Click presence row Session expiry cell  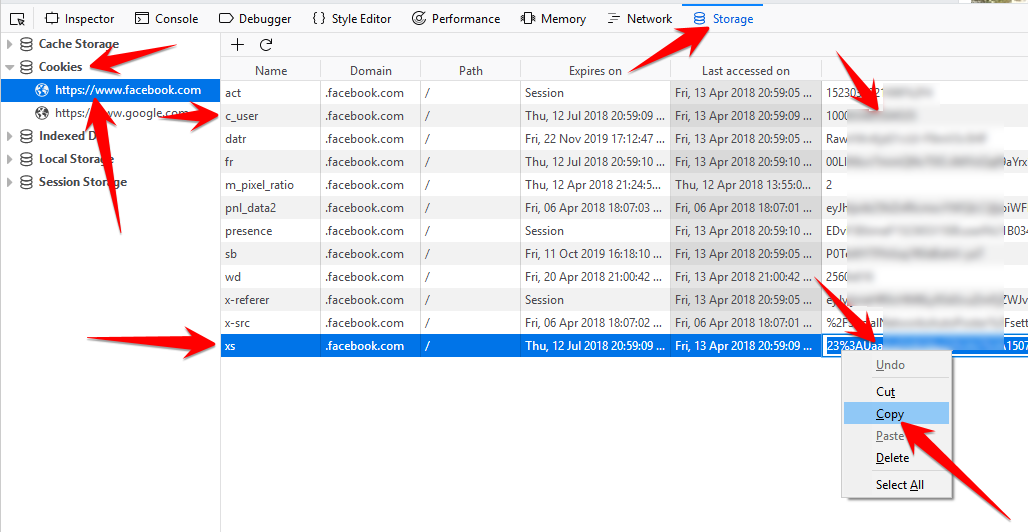[595, 231]
